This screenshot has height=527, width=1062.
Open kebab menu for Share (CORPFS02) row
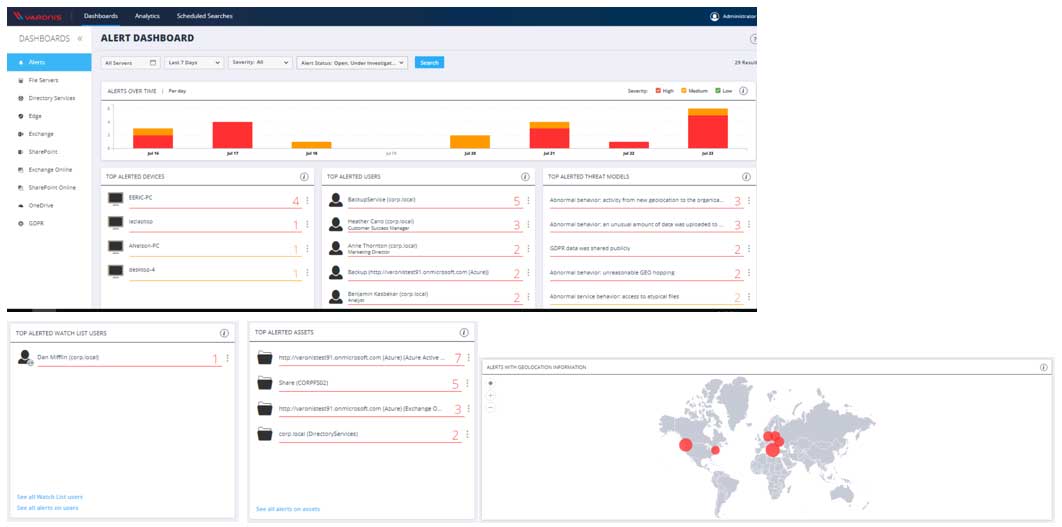pyautogui.click(x=467, y=383)
